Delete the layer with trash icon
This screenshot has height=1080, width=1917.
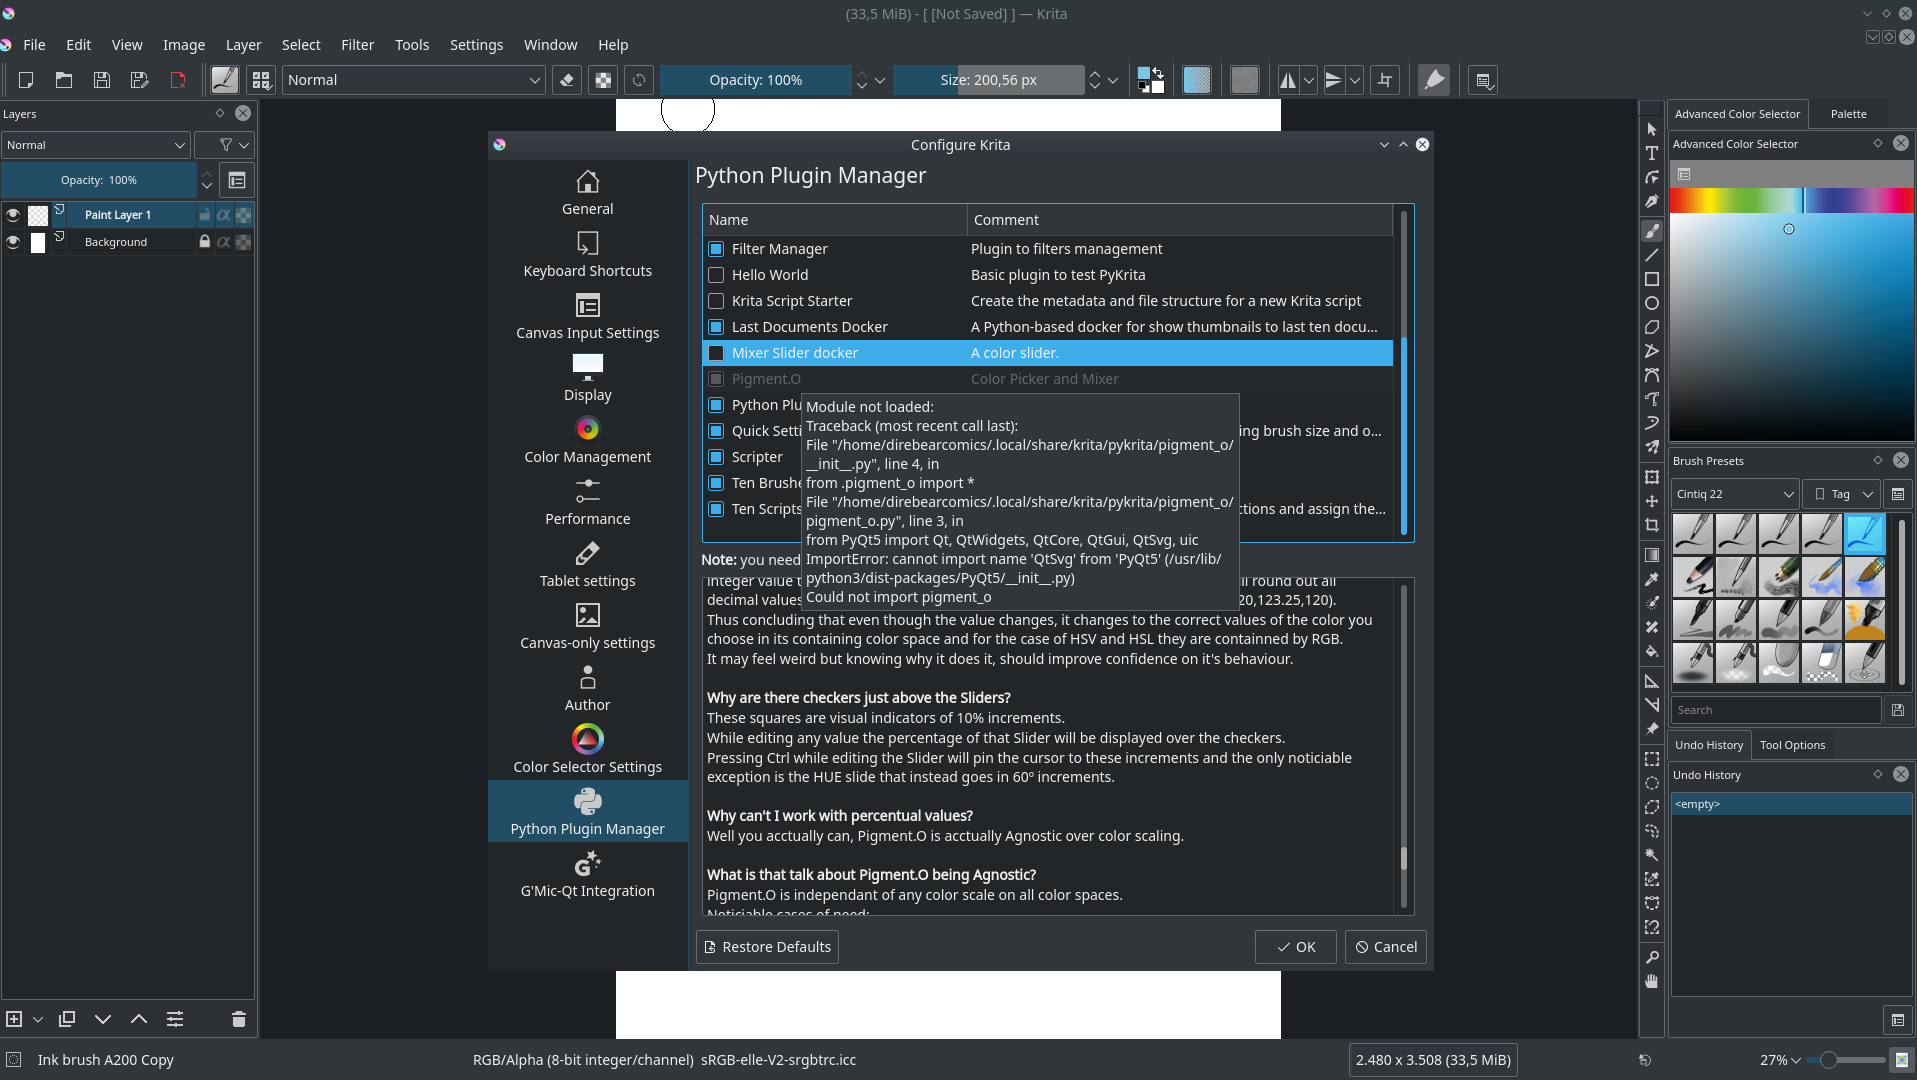pos(238,1019)
